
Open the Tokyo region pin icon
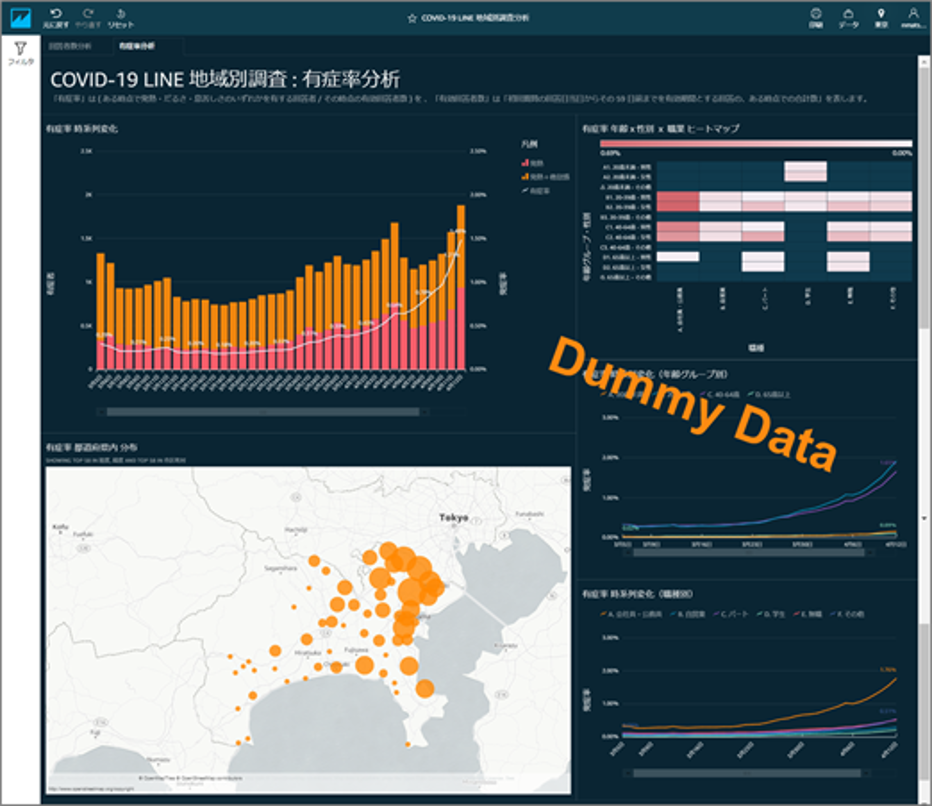tap(881, 18)
